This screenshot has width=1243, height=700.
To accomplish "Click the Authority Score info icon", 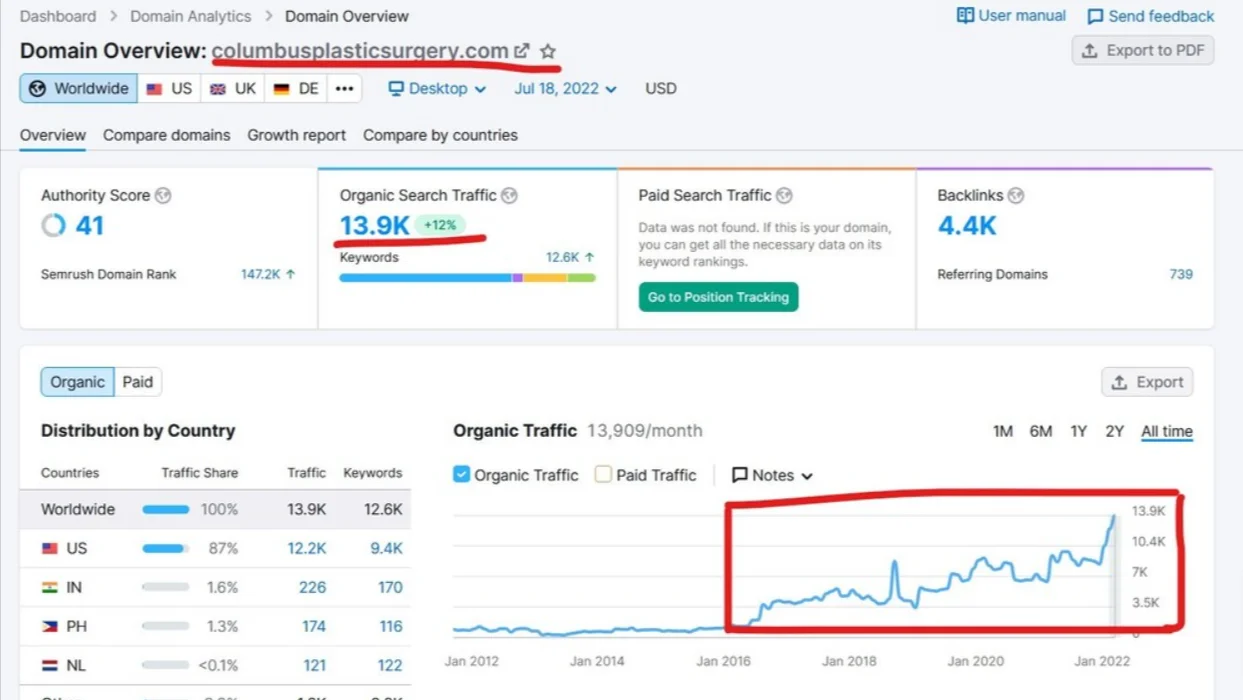I will tap(163, 196).
